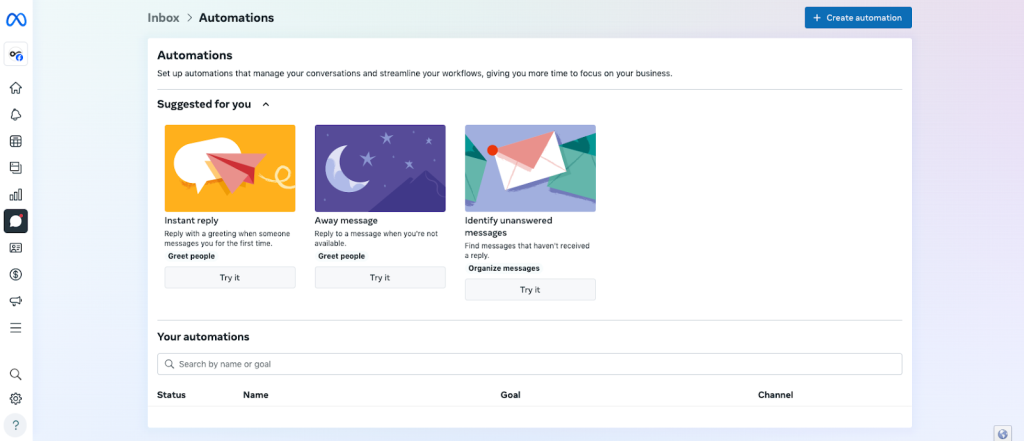Click the Search magnifier in sidebar

coord(16,374)
